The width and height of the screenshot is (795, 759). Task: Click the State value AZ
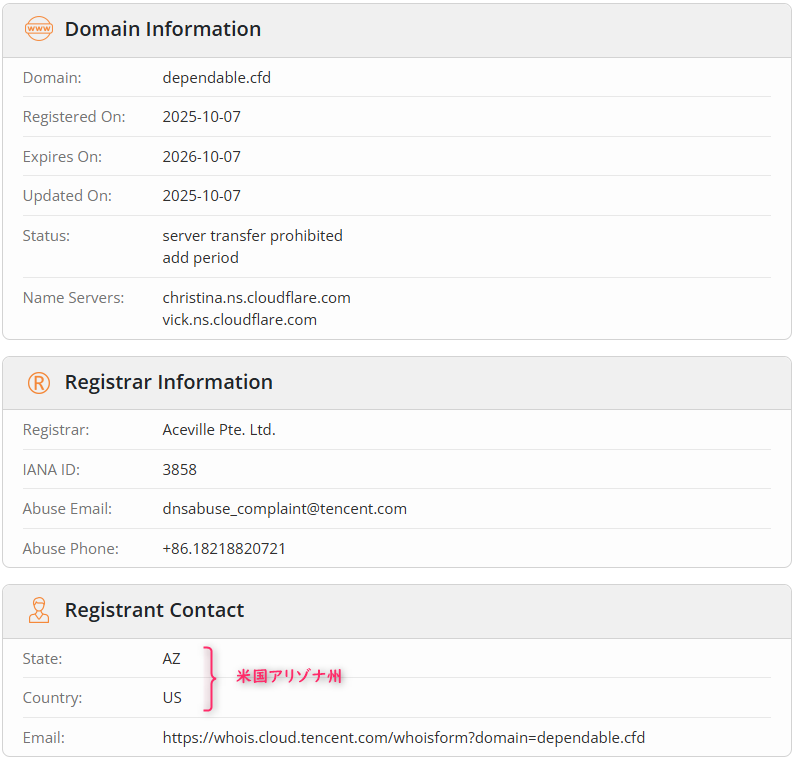click(x=172, y=658)
